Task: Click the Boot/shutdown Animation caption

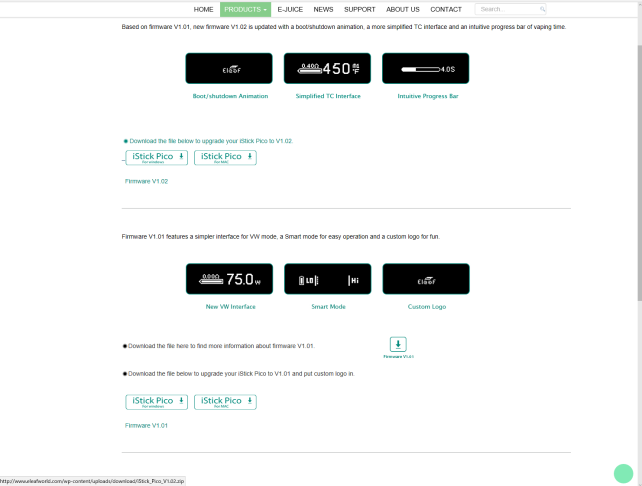Action: 230,96
